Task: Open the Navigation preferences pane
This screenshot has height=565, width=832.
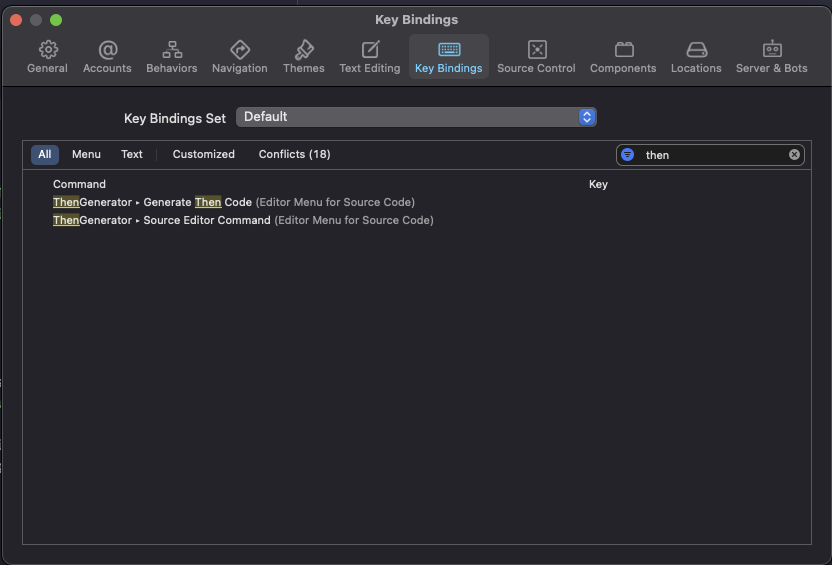Action: [240, 57]
